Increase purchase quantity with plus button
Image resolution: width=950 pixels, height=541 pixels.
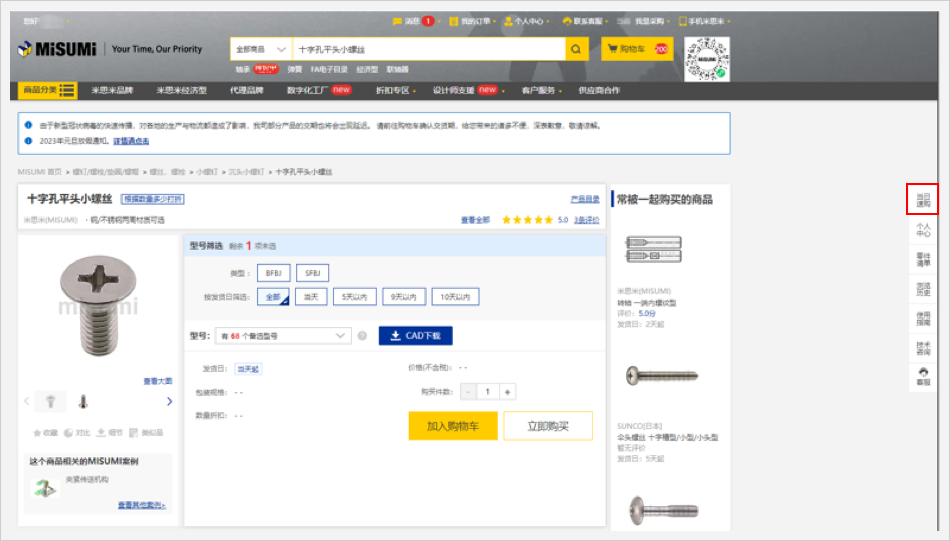[x=508, y=392]
